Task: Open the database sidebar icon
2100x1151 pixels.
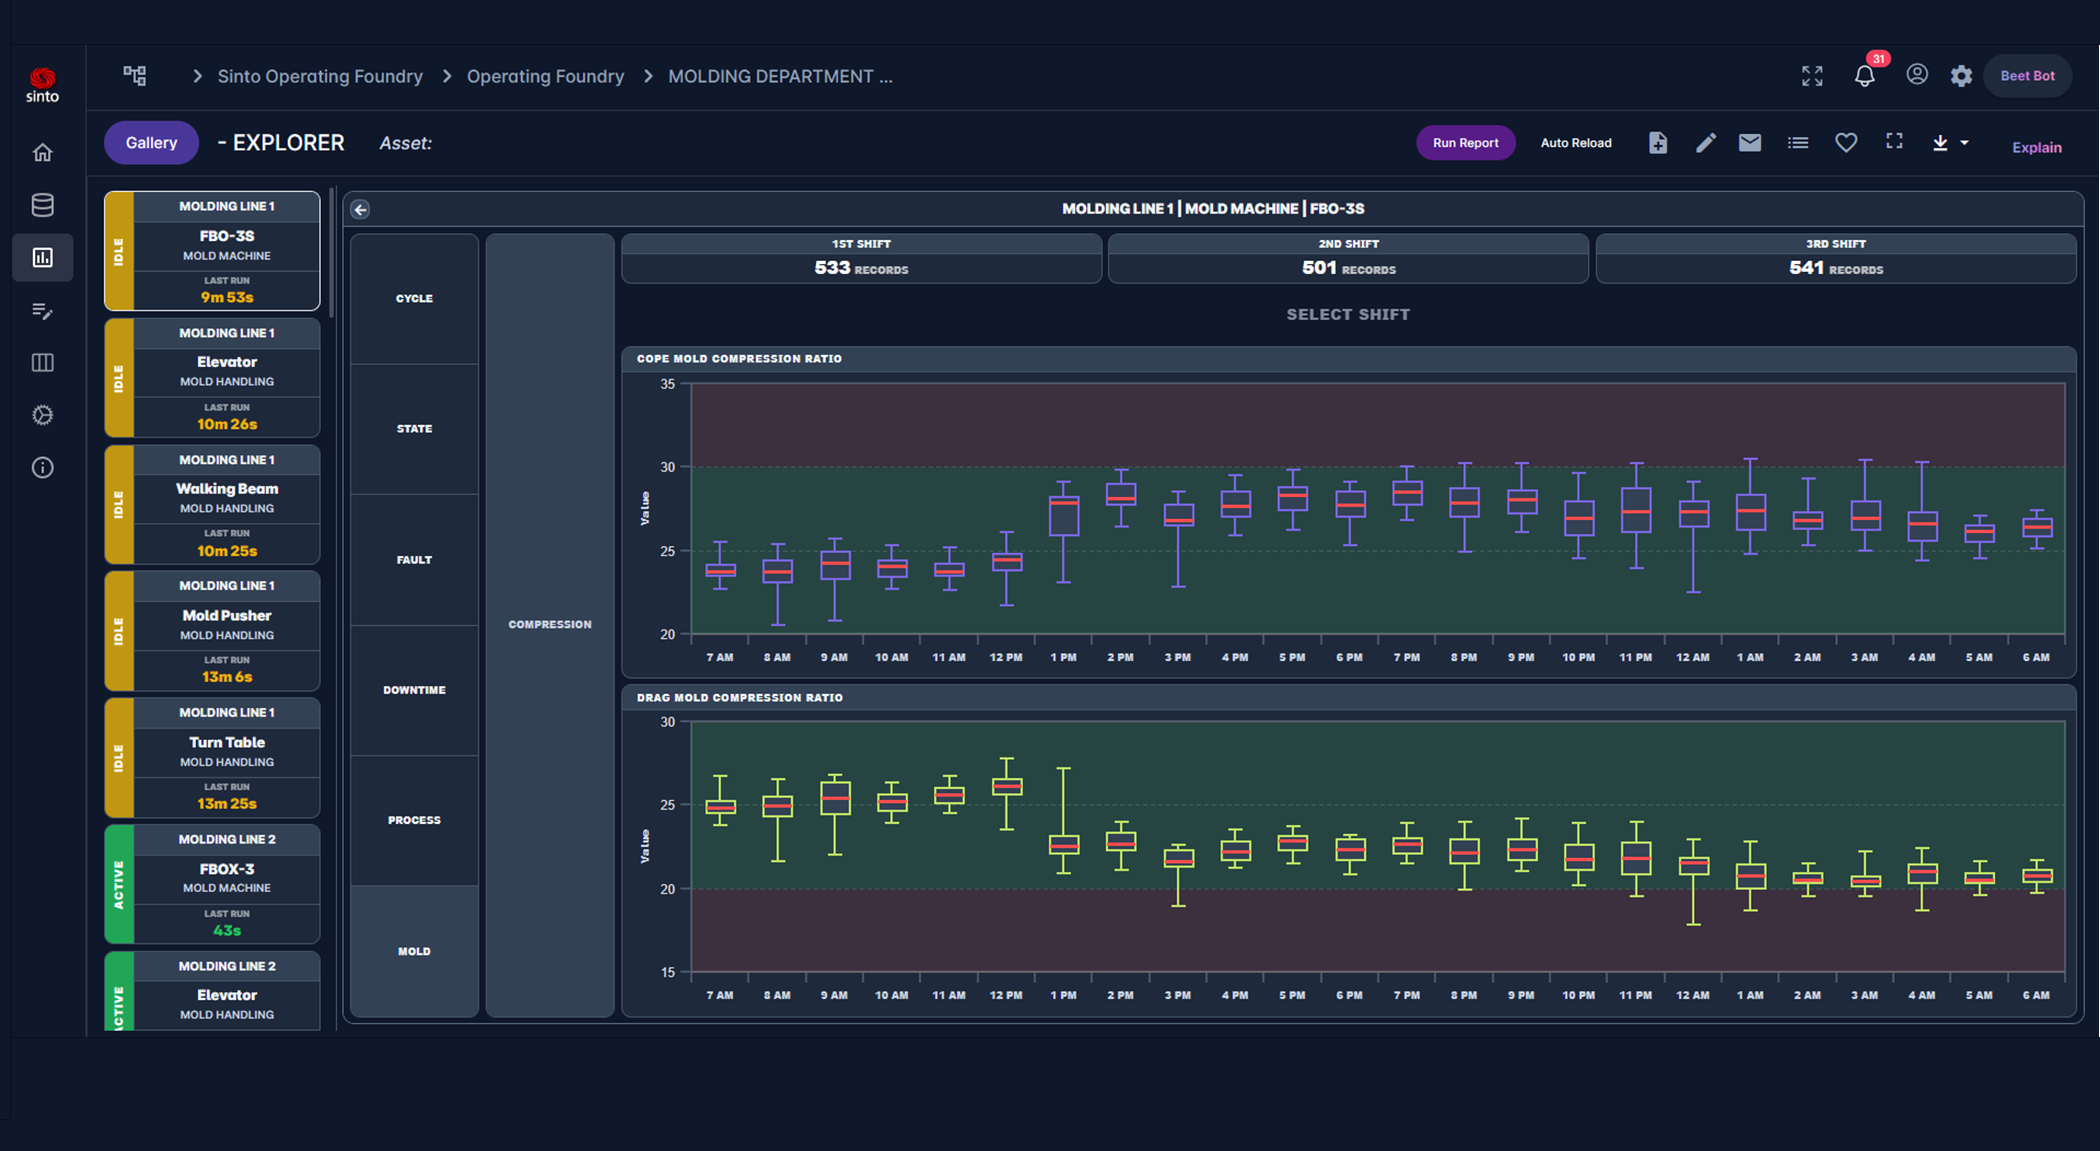Action: click(x=42, y=205)
